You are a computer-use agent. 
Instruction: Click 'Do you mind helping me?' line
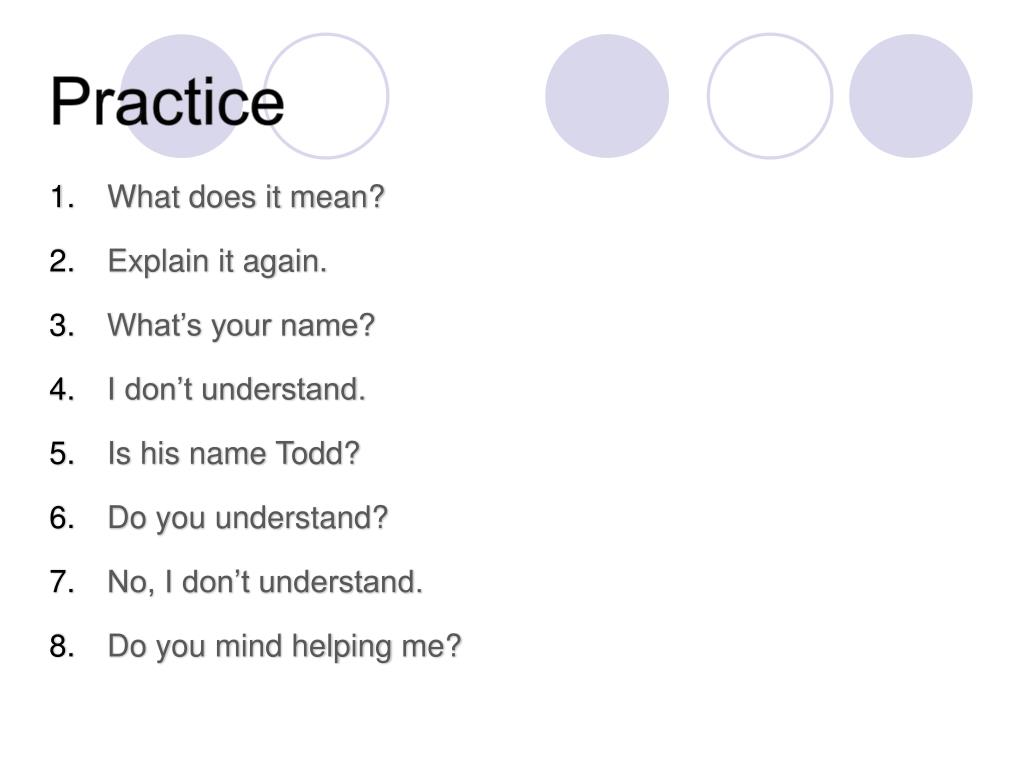pyautogui.click(x=285, y=647)
